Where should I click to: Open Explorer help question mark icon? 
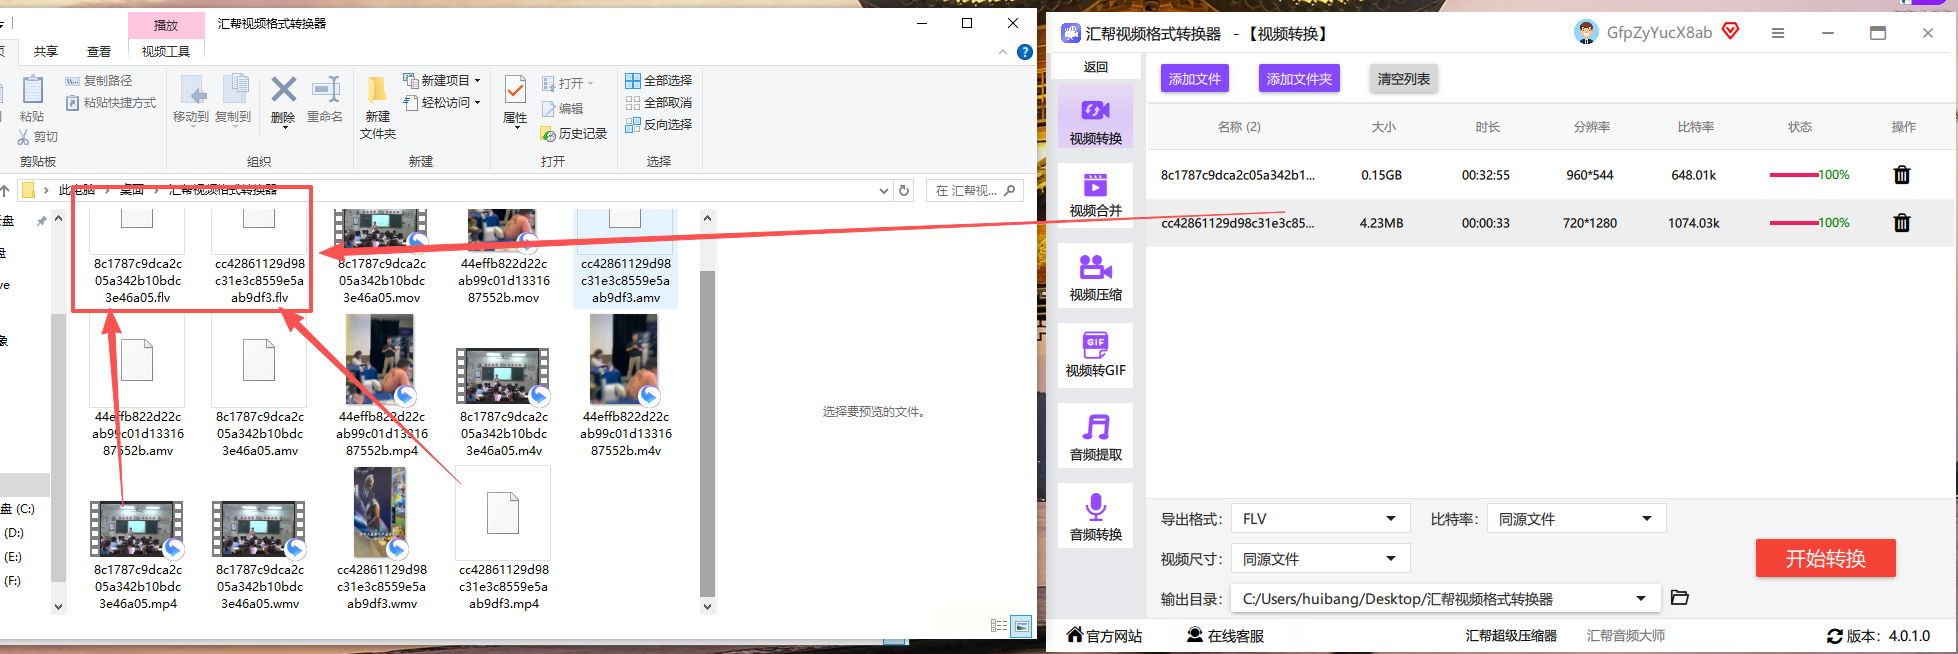coord(1025,52)
